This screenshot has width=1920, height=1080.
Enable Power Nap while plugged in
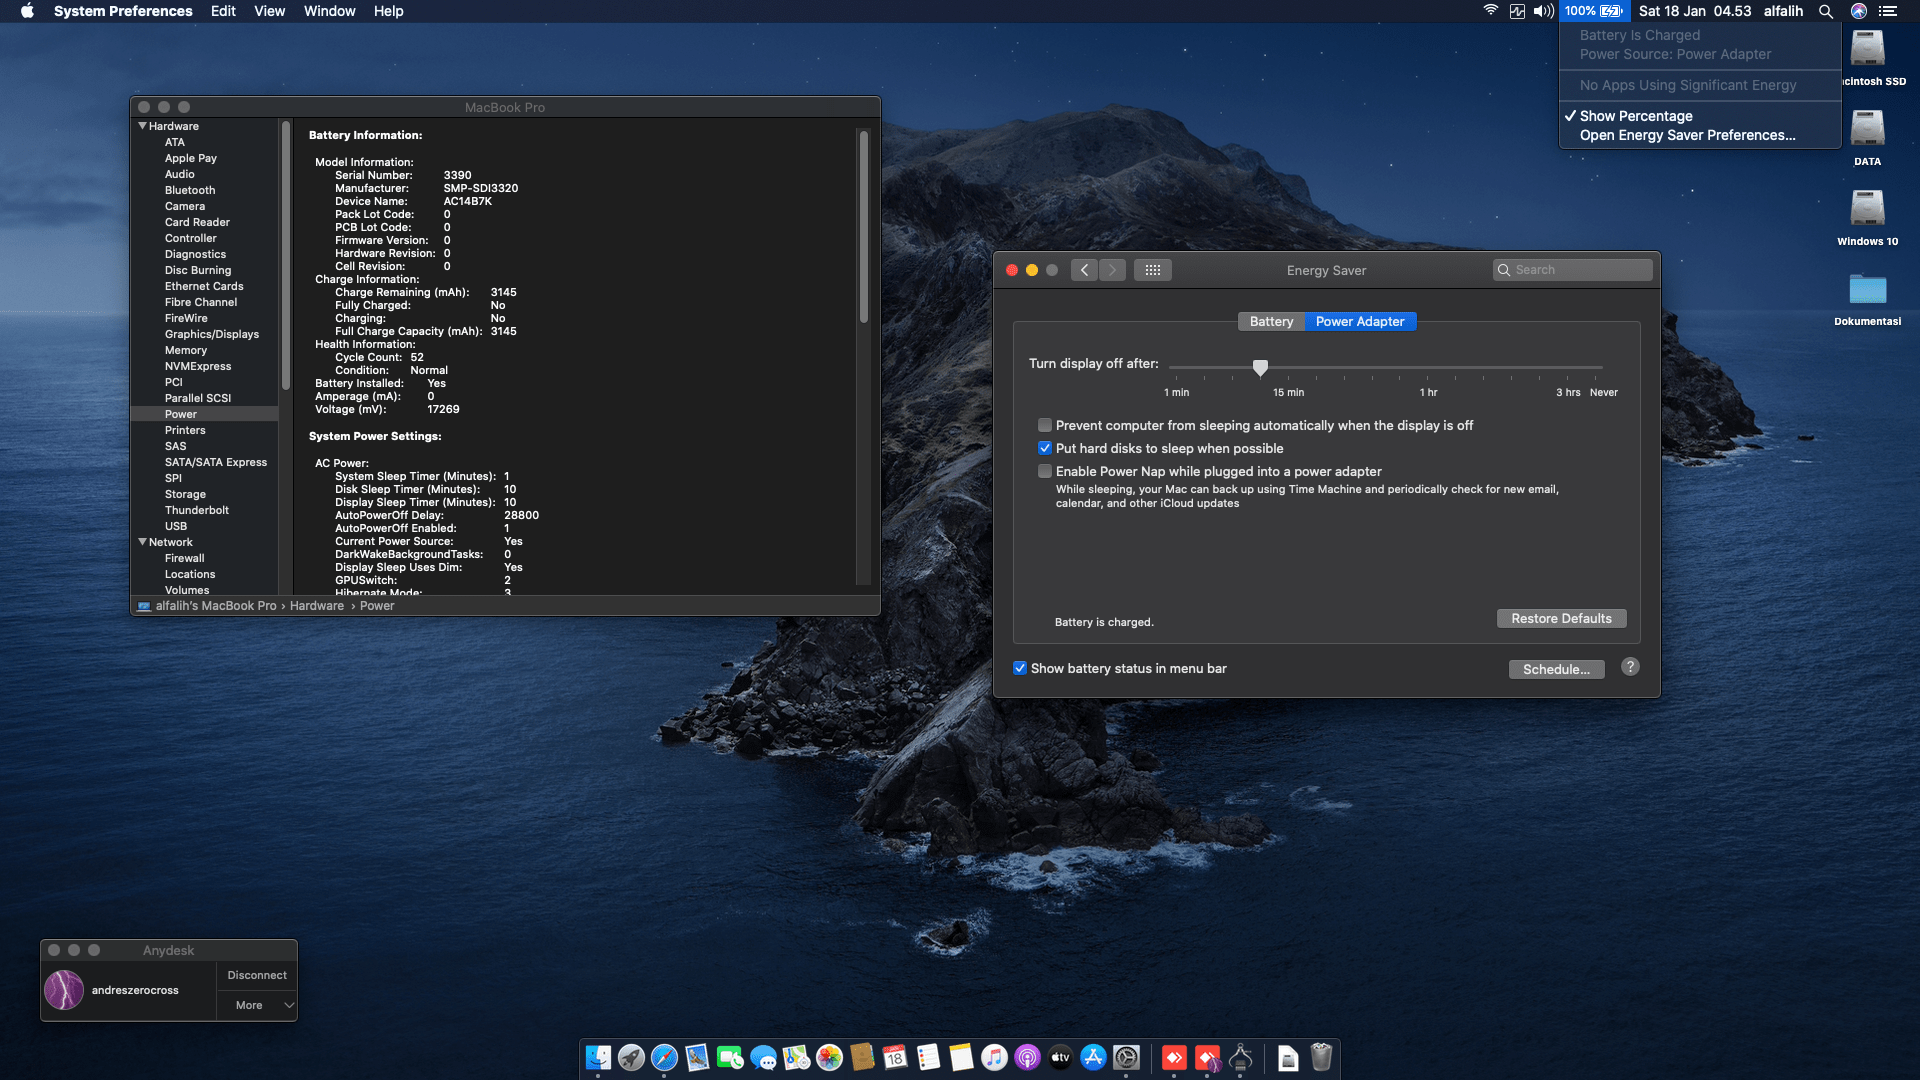(1045, 471)
